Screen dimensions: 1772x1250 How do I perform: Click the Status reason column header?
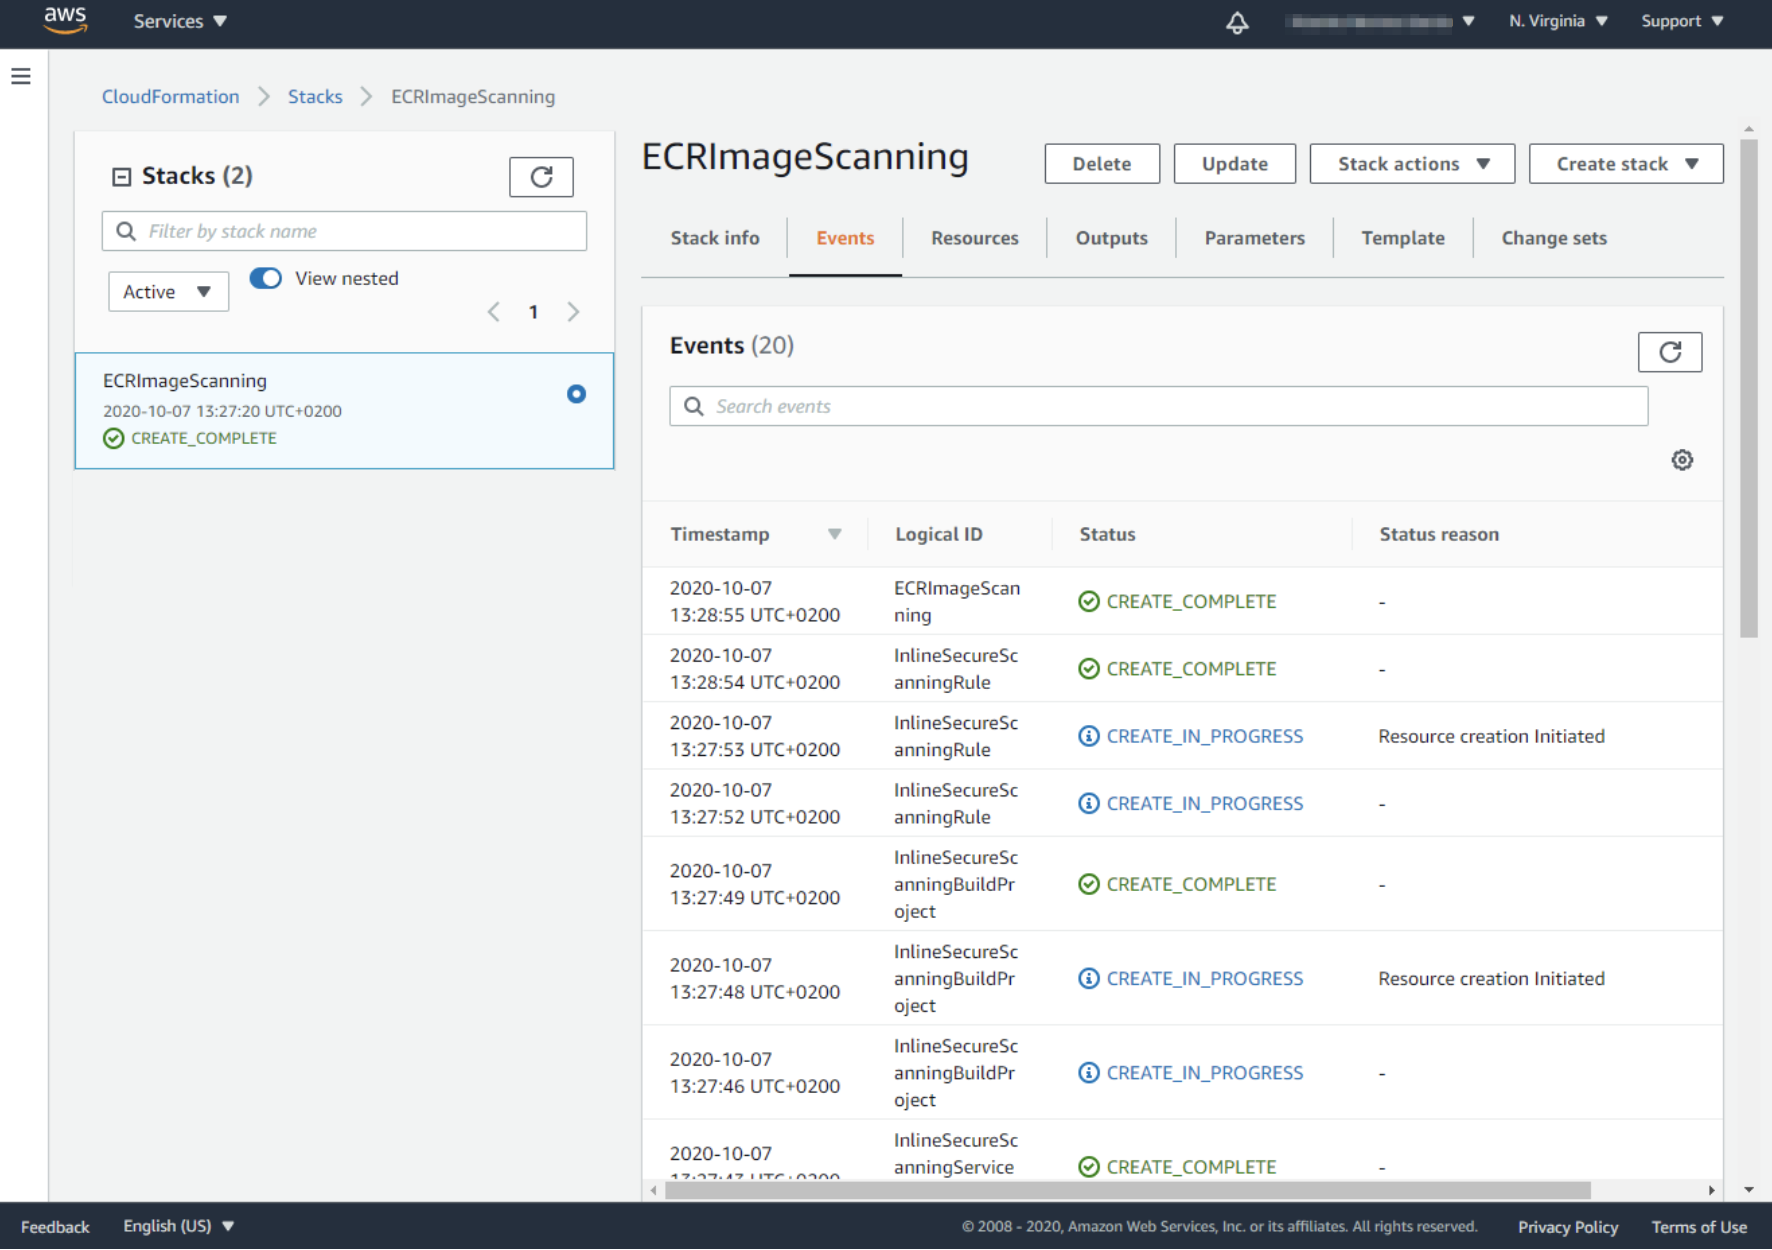click(1438, 534)
